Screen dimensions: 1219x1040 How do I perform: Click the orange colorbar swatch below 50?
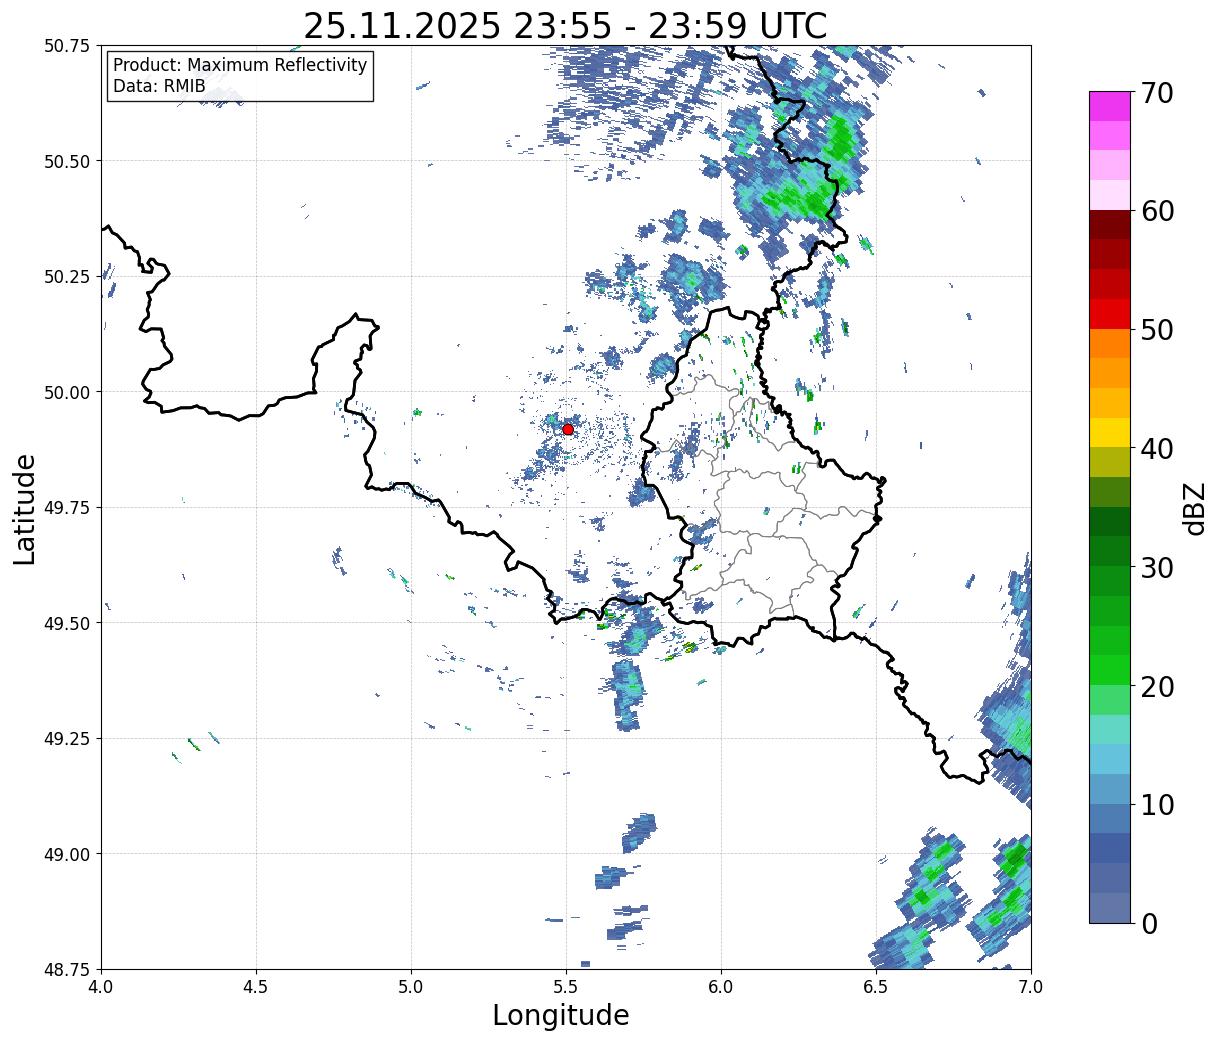(1110, 344)
